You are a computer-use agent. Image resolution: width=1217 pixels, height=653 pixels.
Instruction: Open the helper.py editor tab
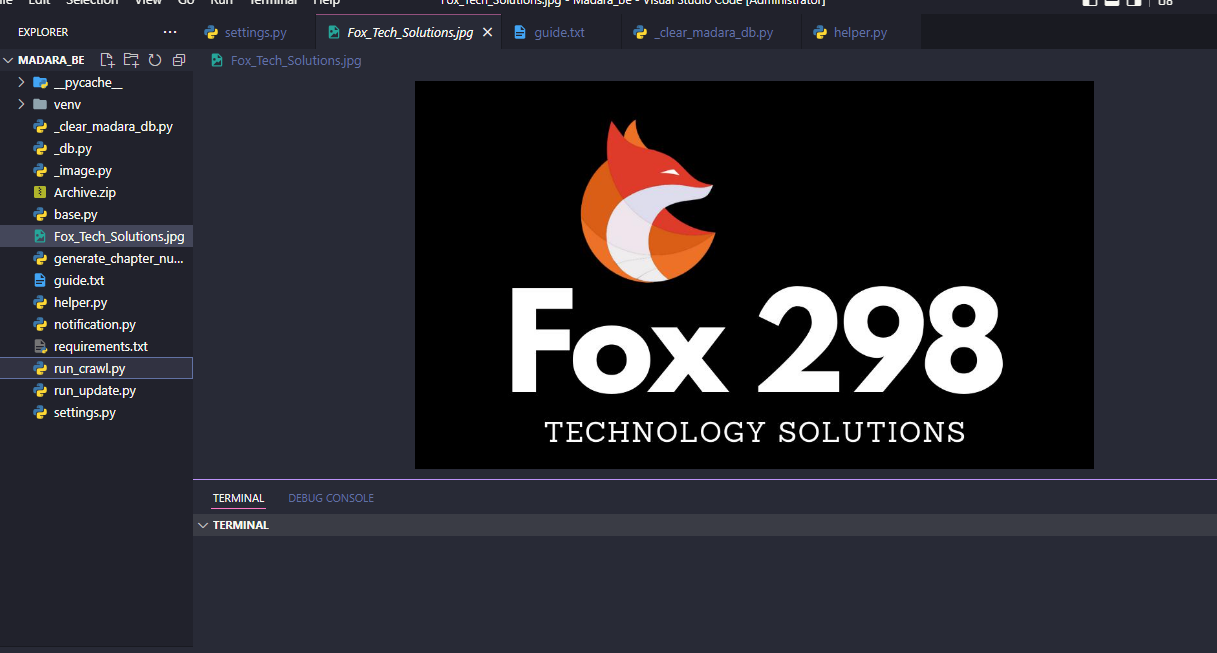point(860,33)
